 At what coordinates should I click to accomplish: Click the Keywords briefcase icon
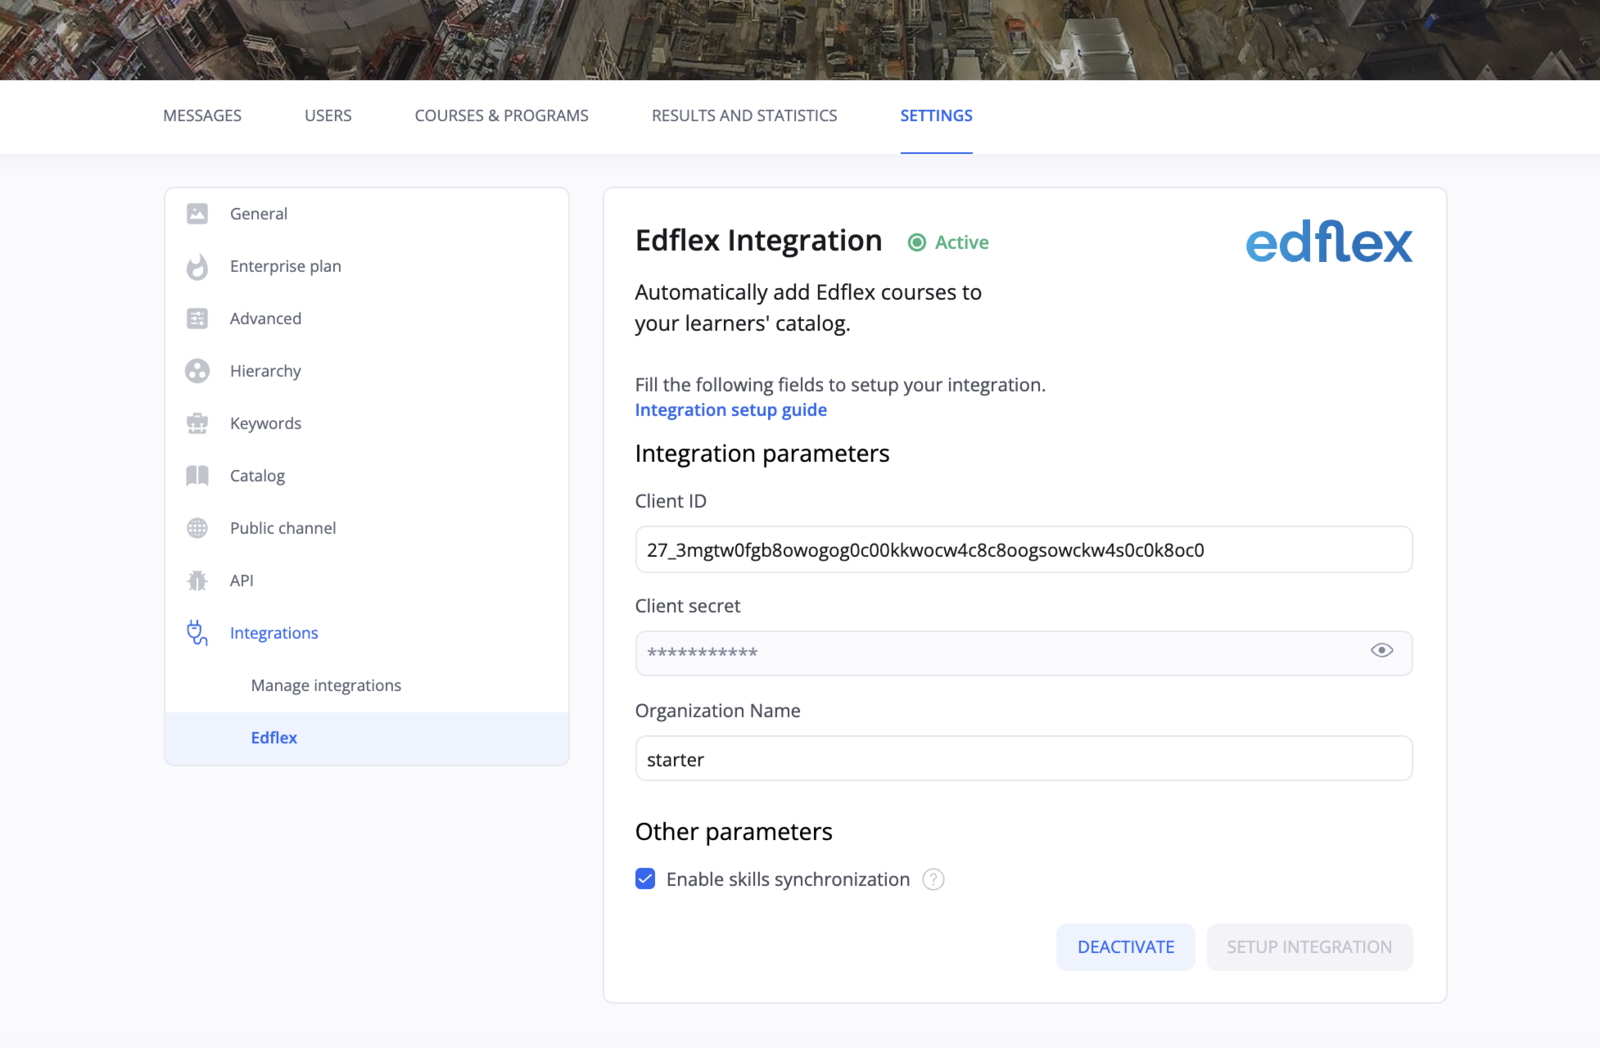point(197,423)
